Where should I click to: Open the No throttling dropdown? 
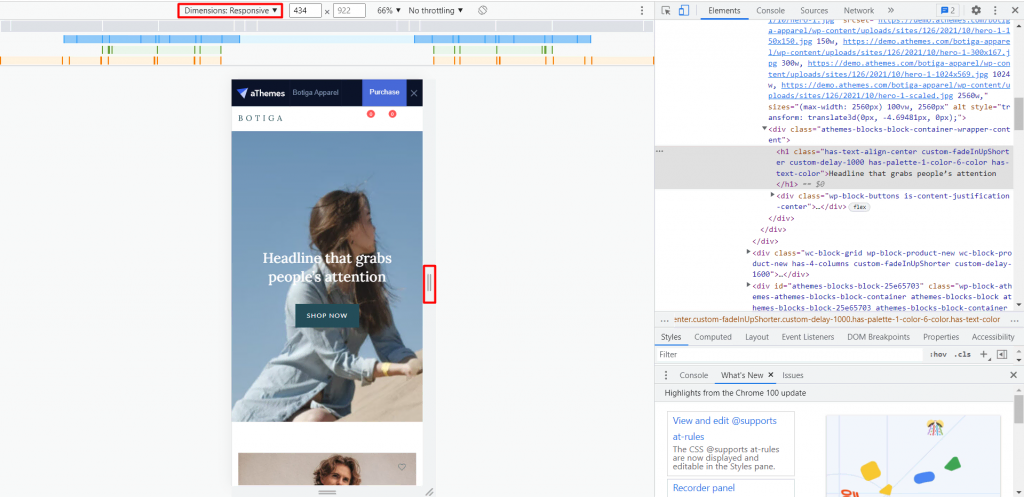coord(436,10)
